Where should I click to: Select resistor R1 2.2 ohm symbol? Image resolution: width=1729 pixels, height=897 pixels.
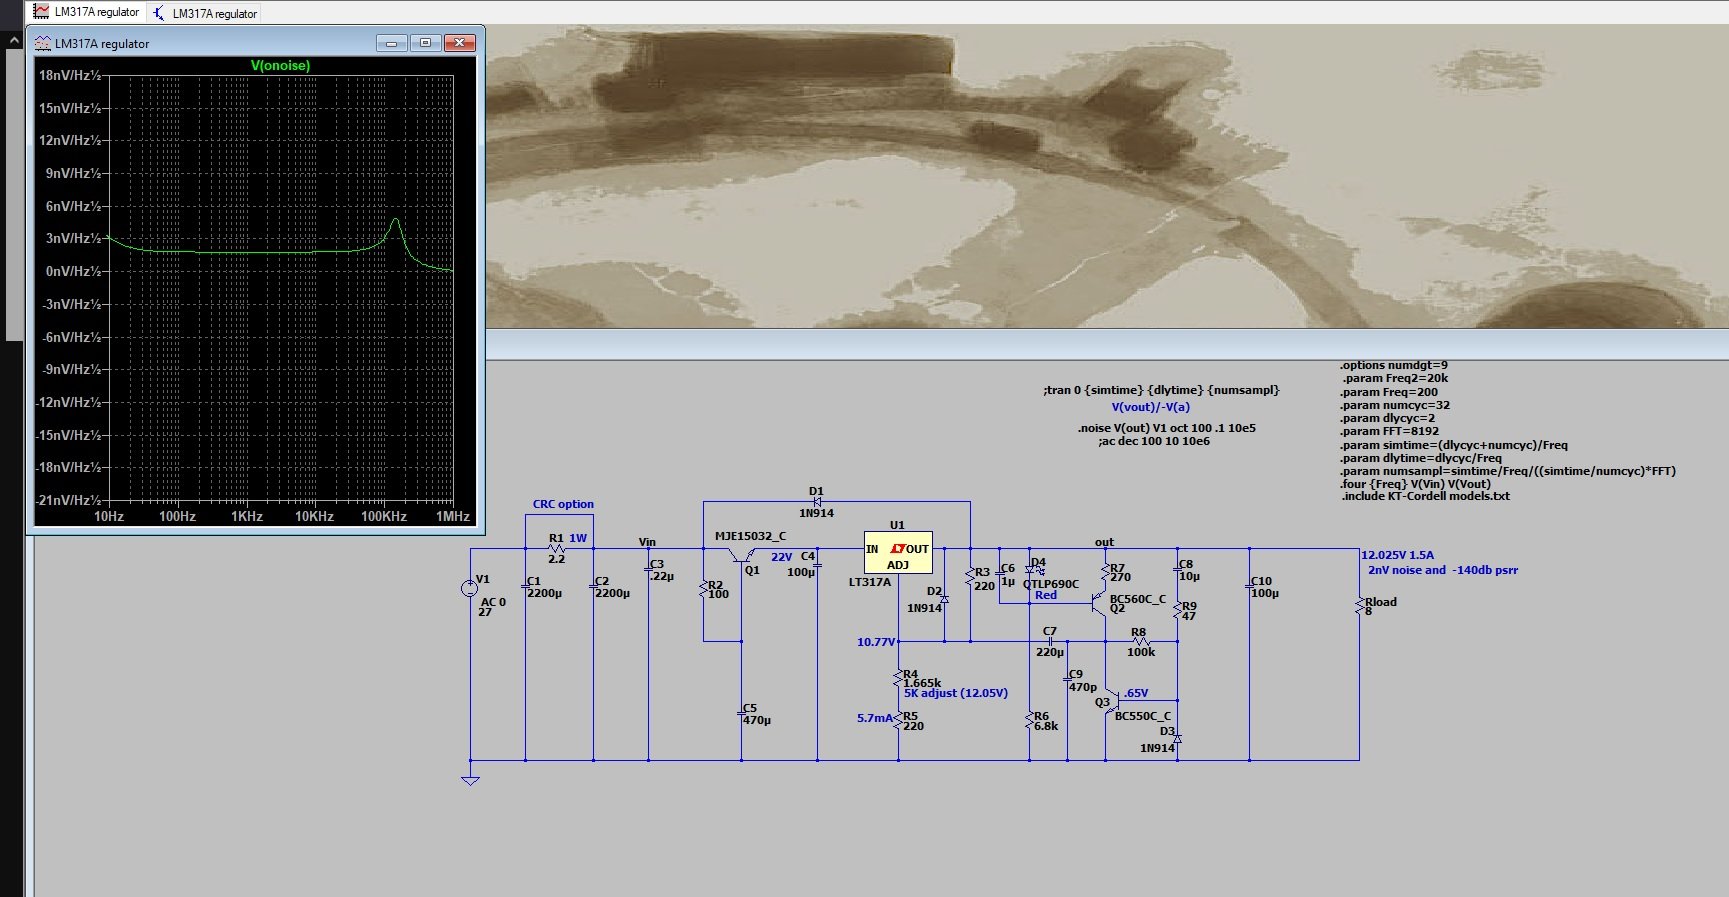[x=557, y=548]
